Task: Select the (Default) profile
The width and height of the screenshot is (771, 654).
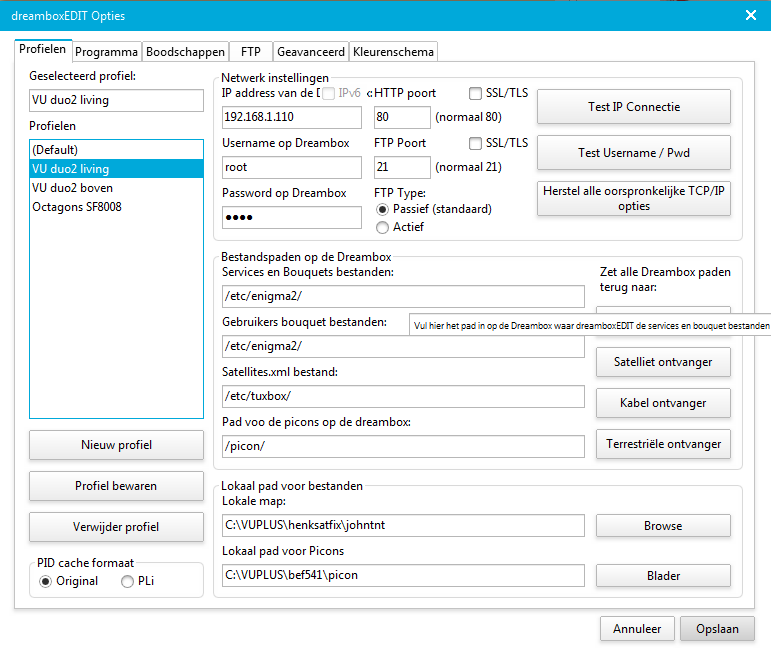Action: pos(117,150)
